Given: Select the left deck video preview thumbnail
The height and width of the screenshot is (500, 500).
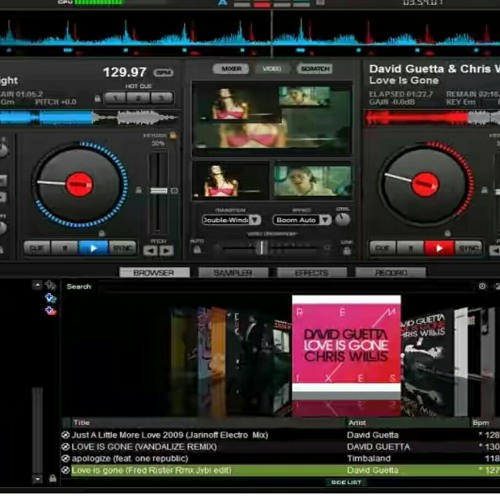Looking at the screenshot, I should click(231, 180).
